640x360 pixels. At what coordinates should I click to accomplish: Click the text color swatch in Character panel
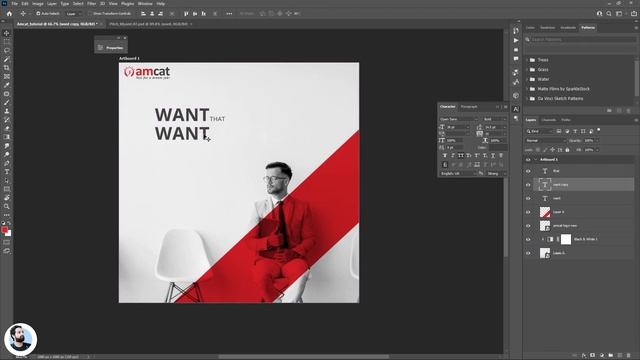[498, 147]
